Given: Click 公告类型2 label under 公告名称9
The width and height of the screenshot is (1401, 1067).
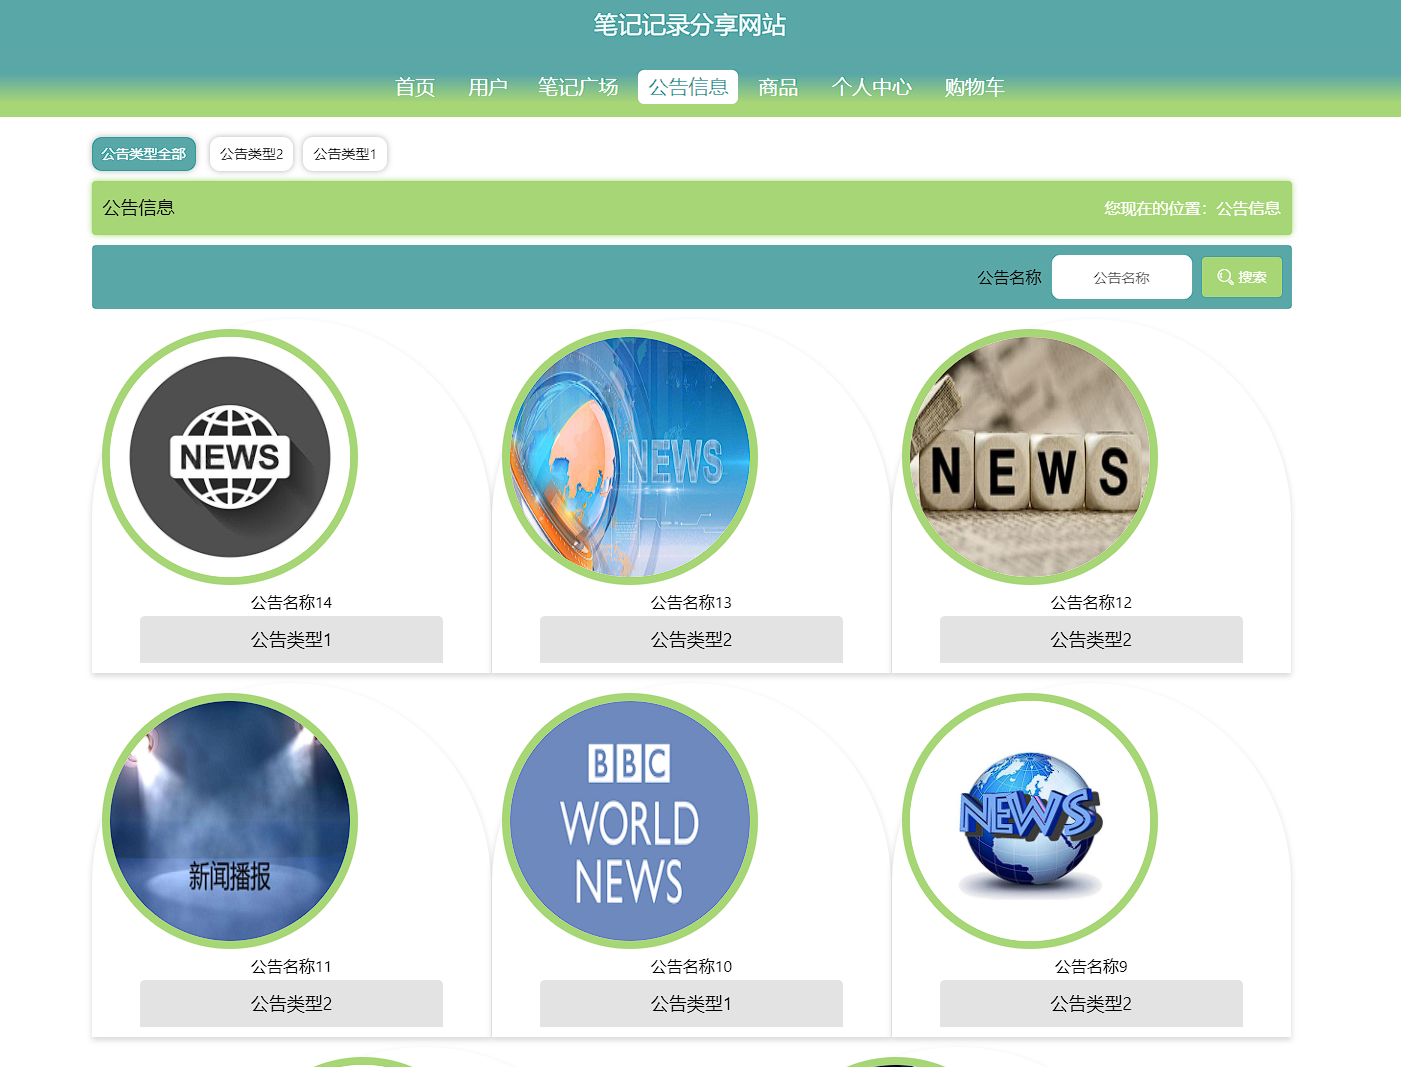Looking at the screenshot, I should click(1091, 1003).
